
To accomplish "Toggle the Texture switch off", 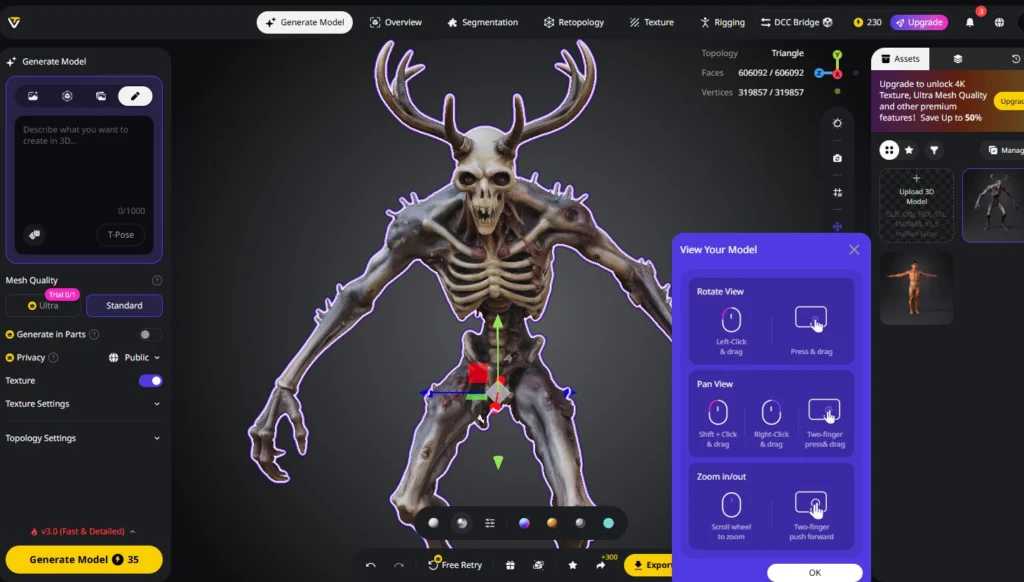I will (150, 381).
